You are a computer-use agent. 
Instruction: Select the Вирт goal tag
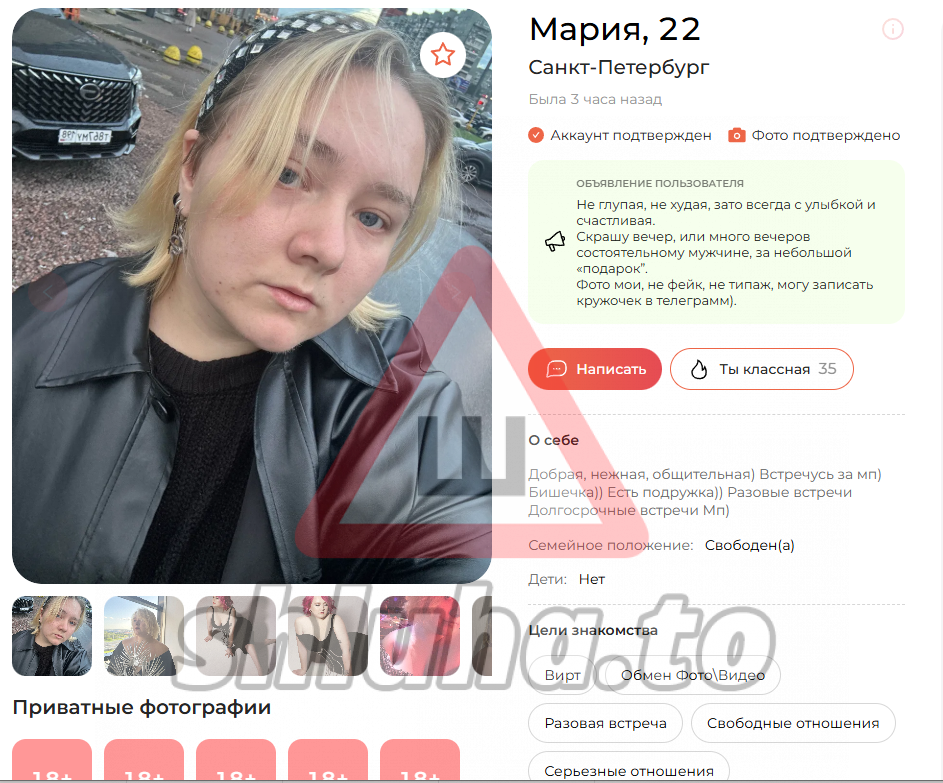(x=562, y=675)
